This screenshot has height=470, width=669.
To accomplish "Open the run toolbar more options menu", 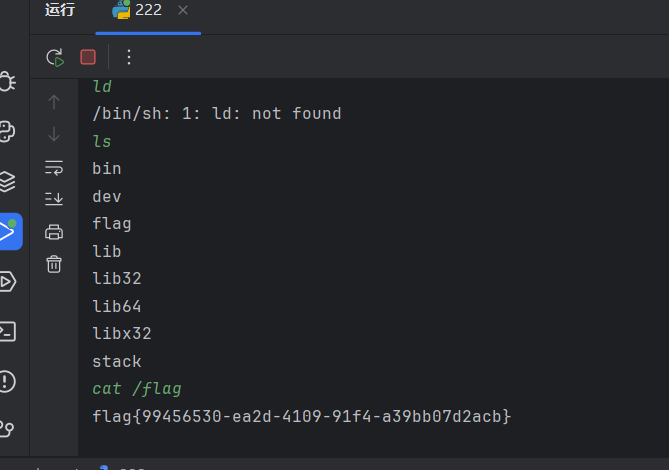I will click(x=129, y=57).
